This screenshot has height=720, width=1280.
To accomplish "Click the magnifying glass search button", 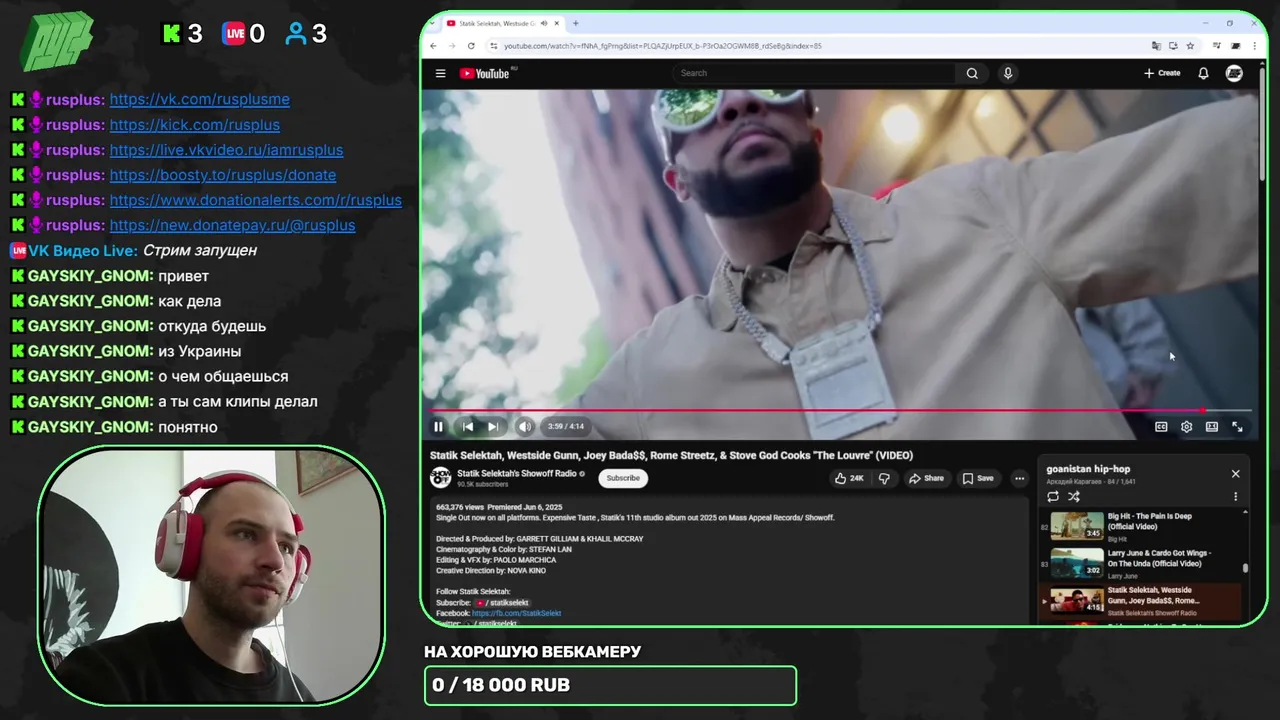I will 972,73.
